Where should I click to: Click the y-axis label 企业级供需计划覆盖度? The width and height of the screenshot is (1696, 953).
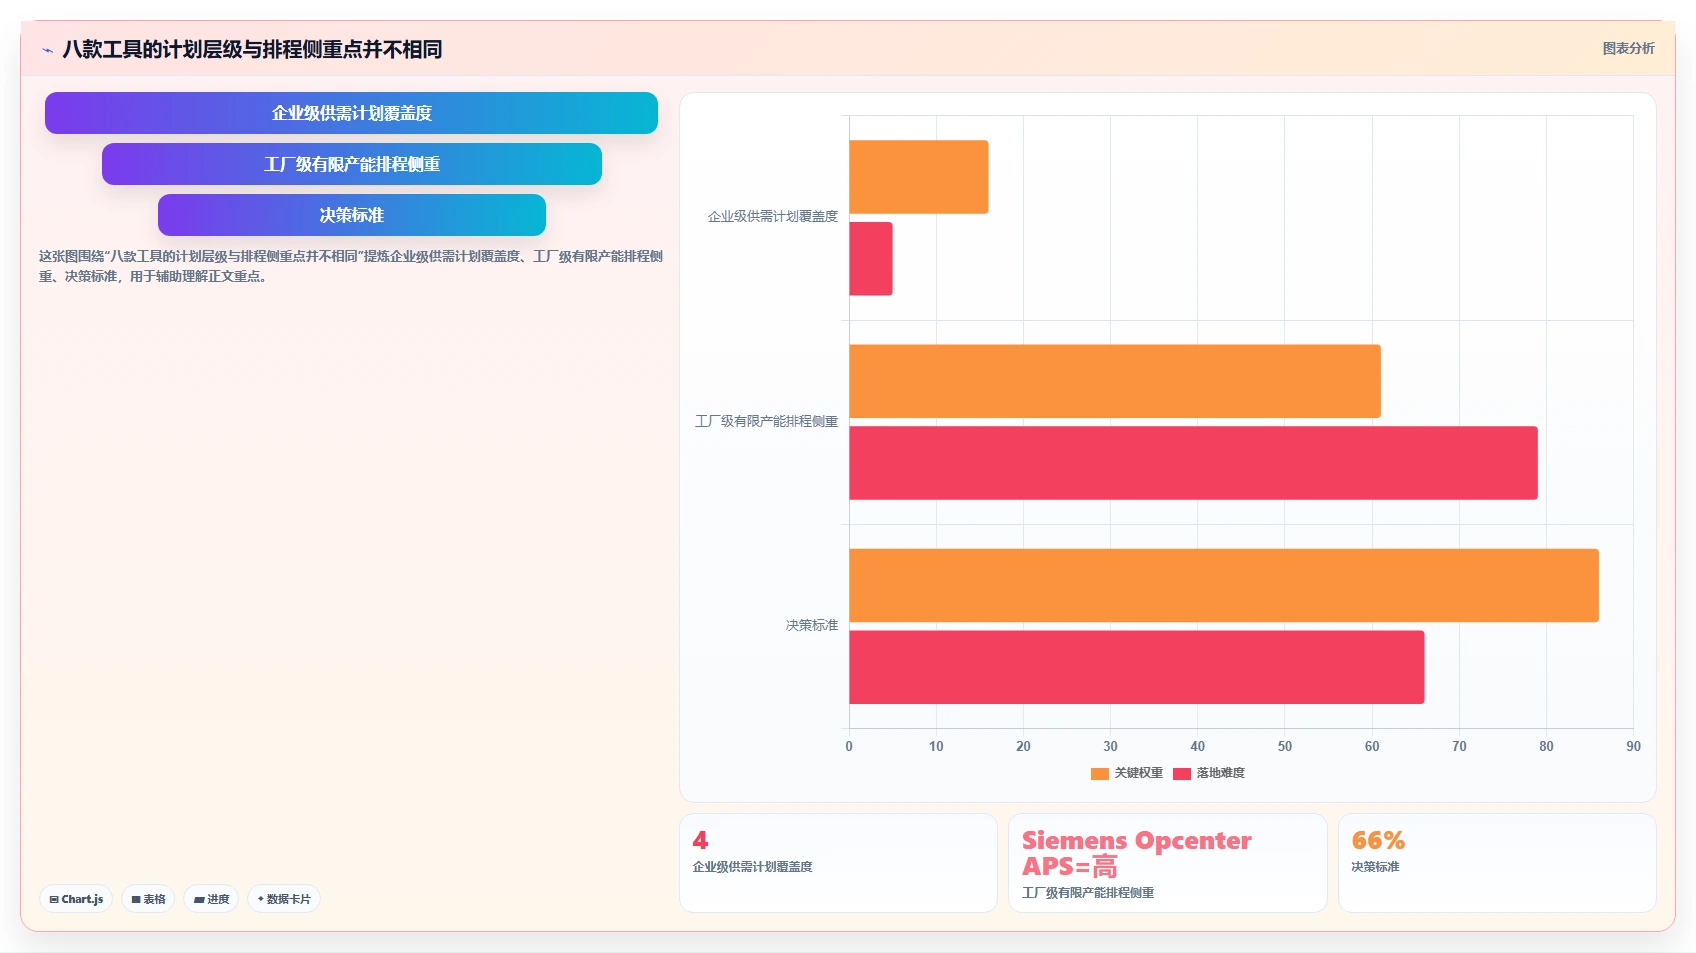pos(773,216)
